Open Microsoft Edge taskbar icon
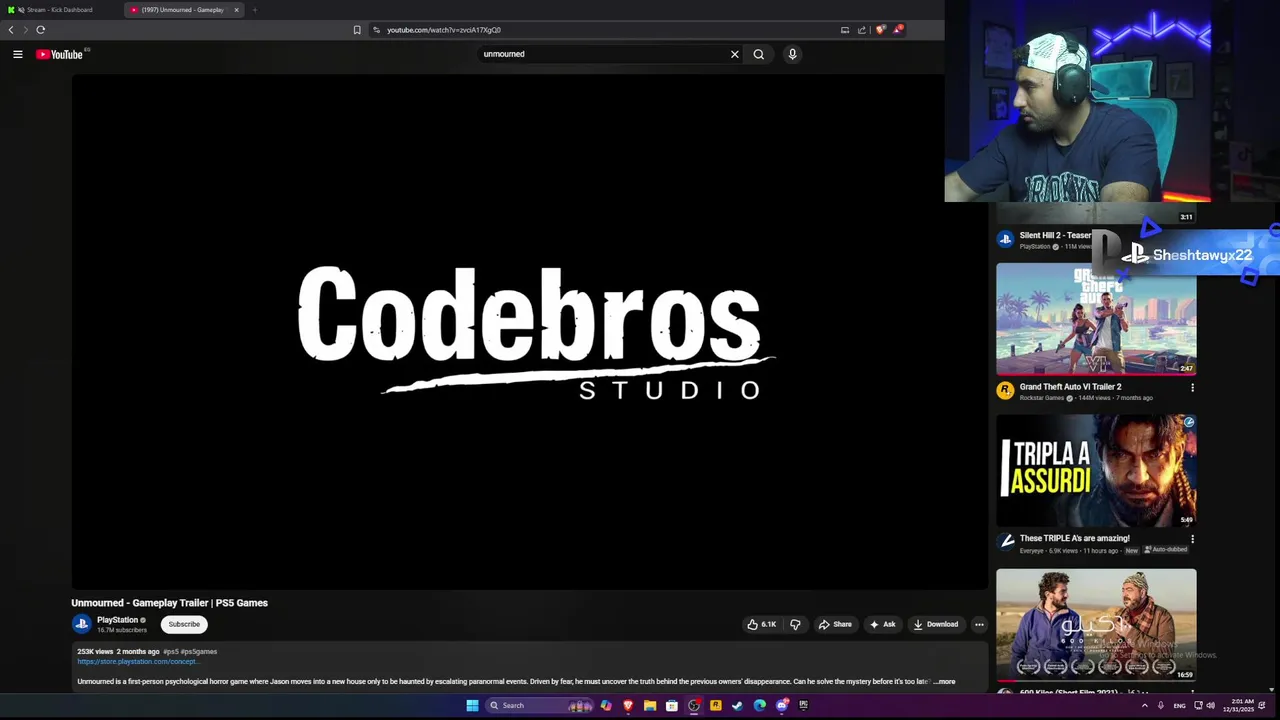The width and height of the screenshot is (1280, 720). (x=760, y=705)
